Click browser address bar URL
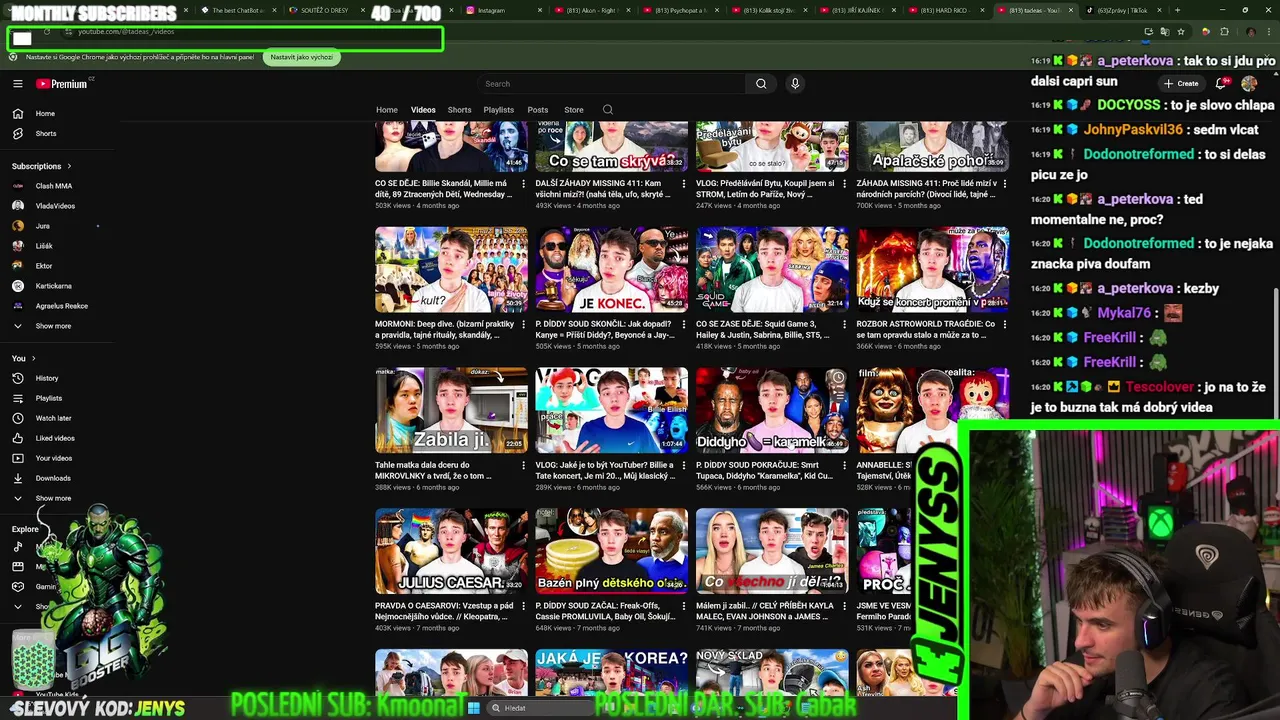Viewport: 1280px width, 720px height. point(126,32)
